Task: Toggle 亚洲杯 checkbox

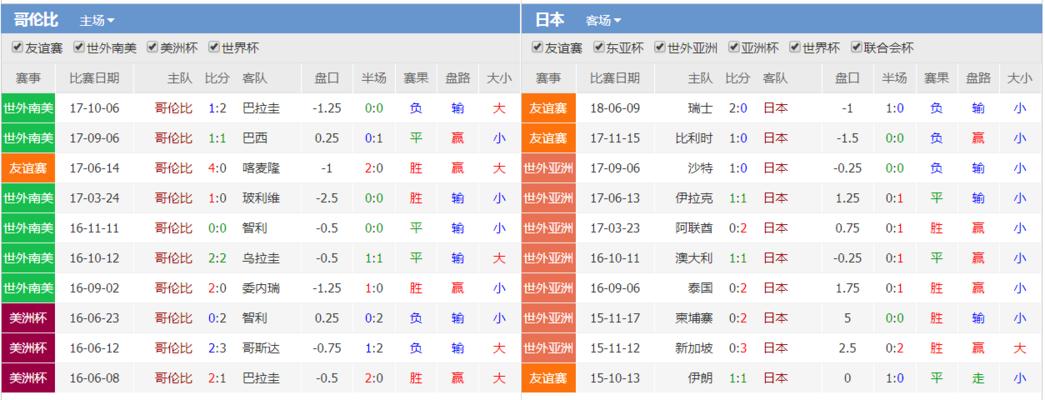Action: 733,48
